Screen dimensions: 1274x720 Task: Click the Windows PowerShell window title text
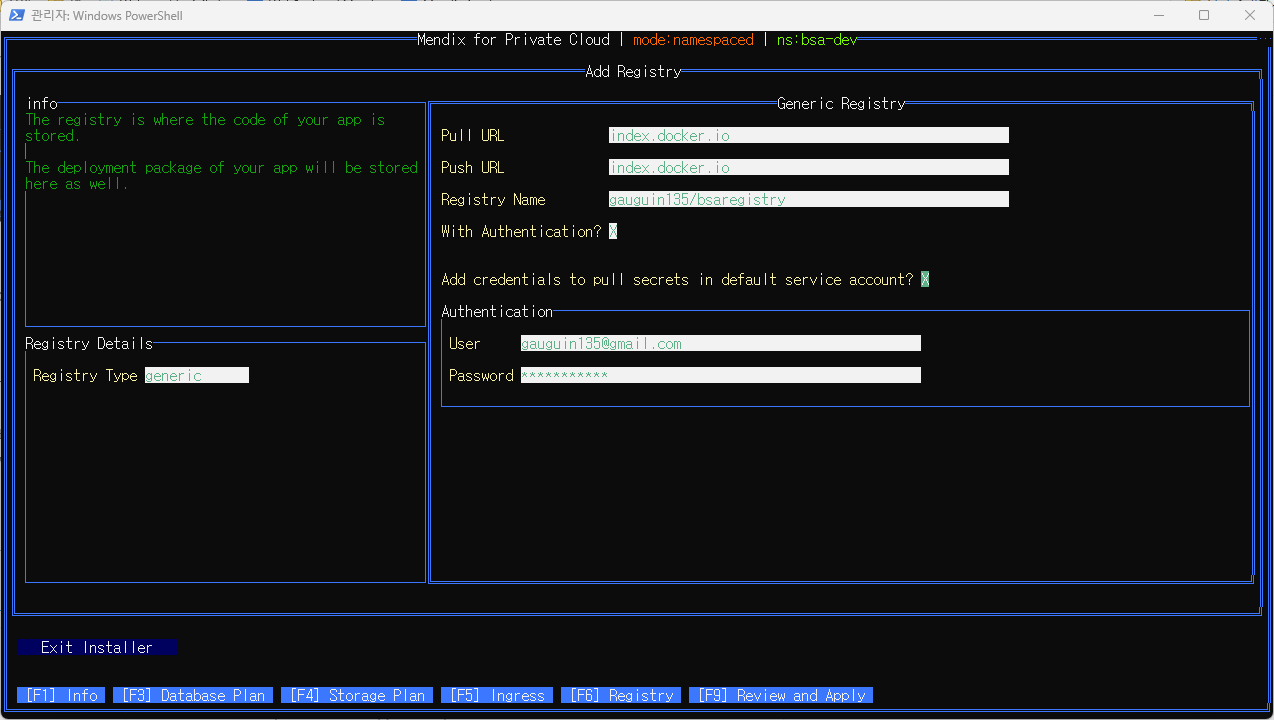(107, 15)
